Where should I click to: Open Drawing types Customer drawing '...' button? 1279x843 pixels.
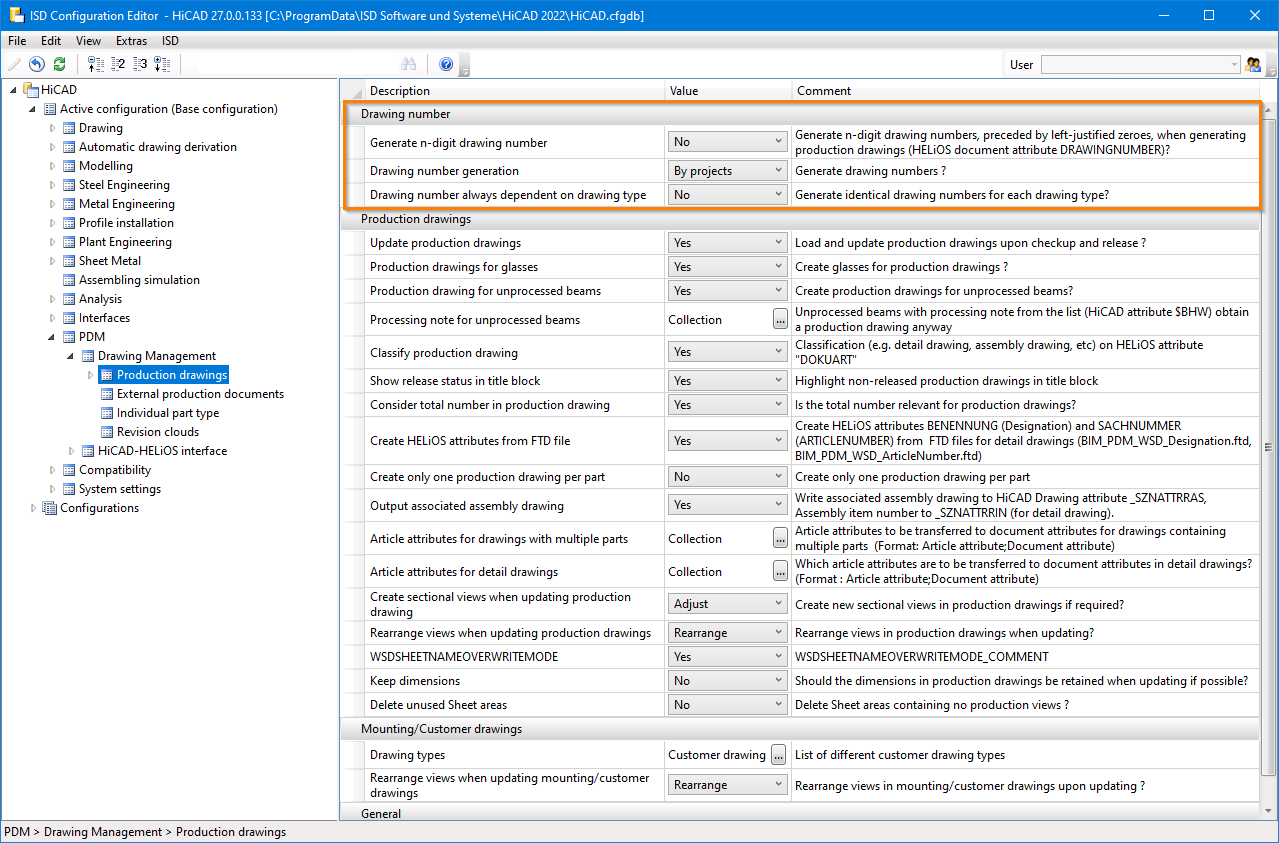pos(780,755)
